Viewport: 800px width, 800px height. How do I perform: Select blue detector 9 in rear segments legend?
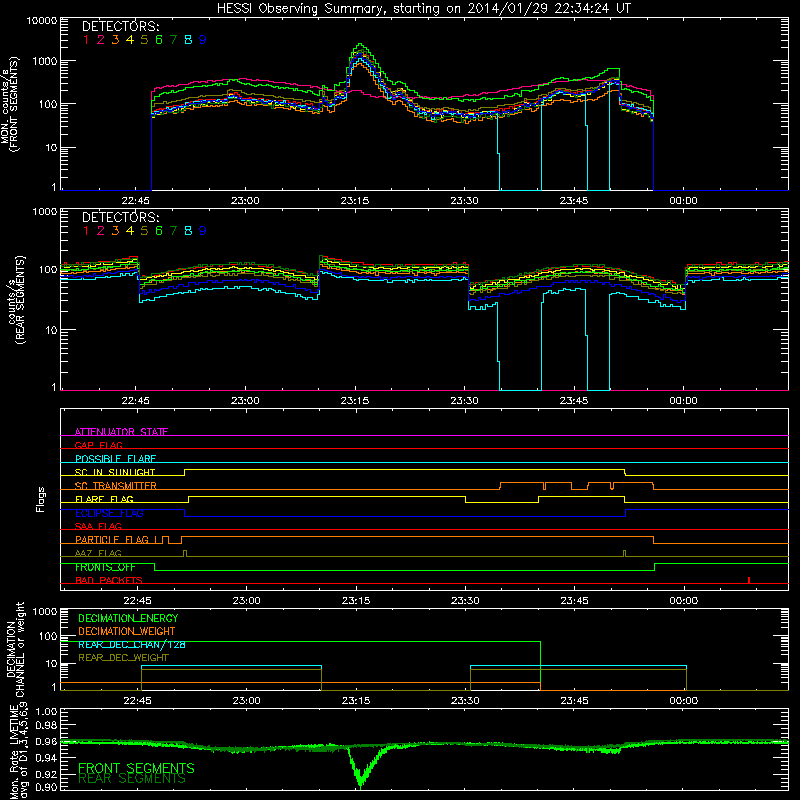pyautogui.click(x=203, y=231)
